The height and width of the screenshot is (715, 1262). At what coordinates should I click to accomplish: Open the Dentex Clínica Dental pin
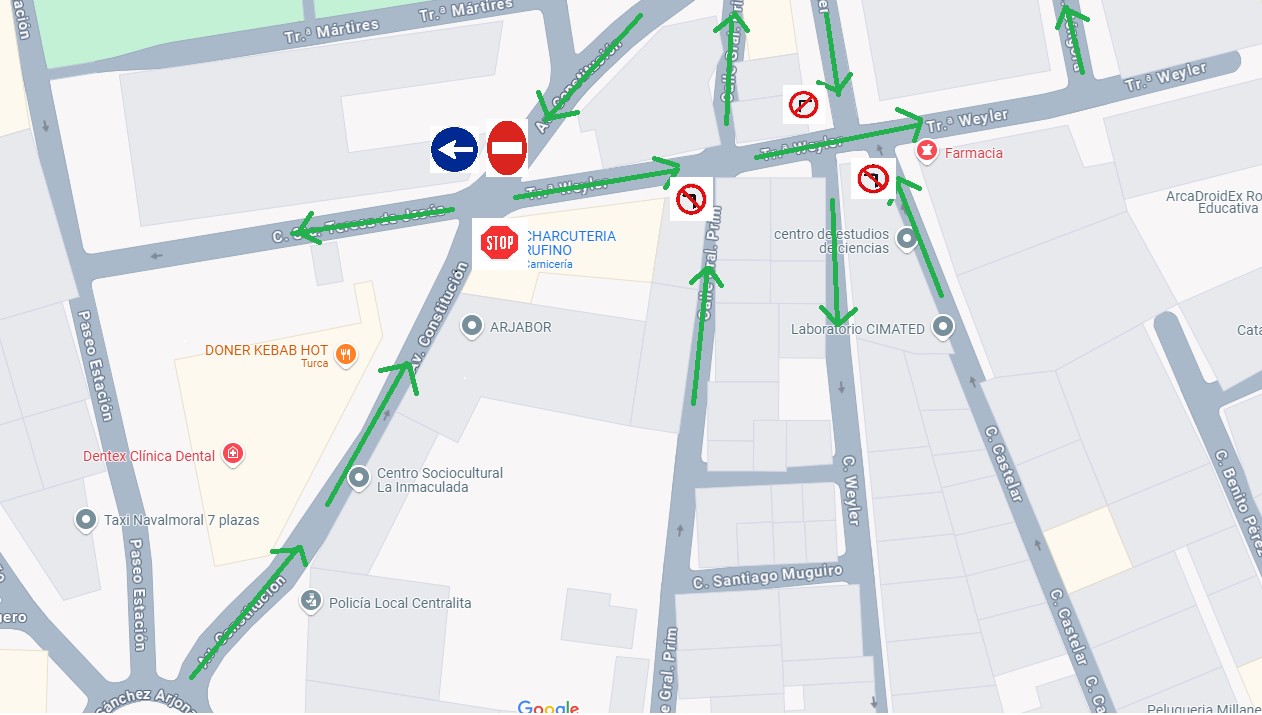[233, 455]
